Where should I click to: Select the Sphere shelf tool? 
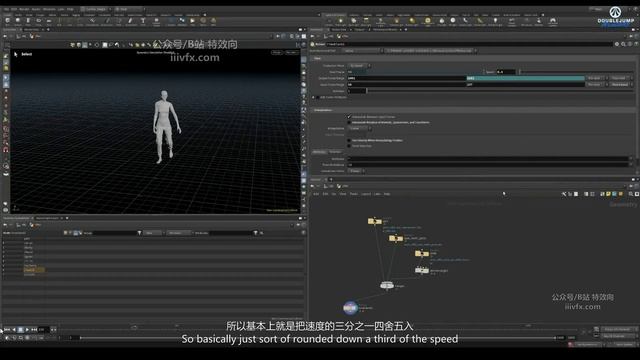point(18,21)
